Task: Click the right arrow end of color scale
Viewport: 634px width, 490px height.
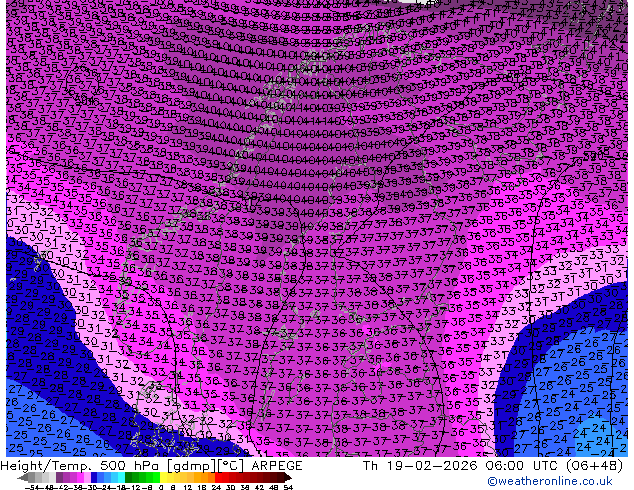Action: point(288,478)
